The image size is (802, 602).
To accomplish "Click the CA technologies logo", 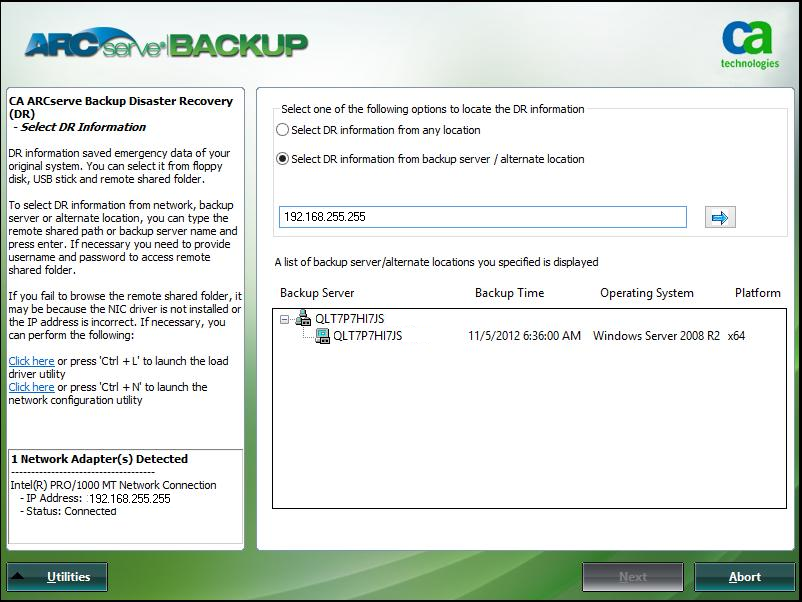I will [750, 45].
